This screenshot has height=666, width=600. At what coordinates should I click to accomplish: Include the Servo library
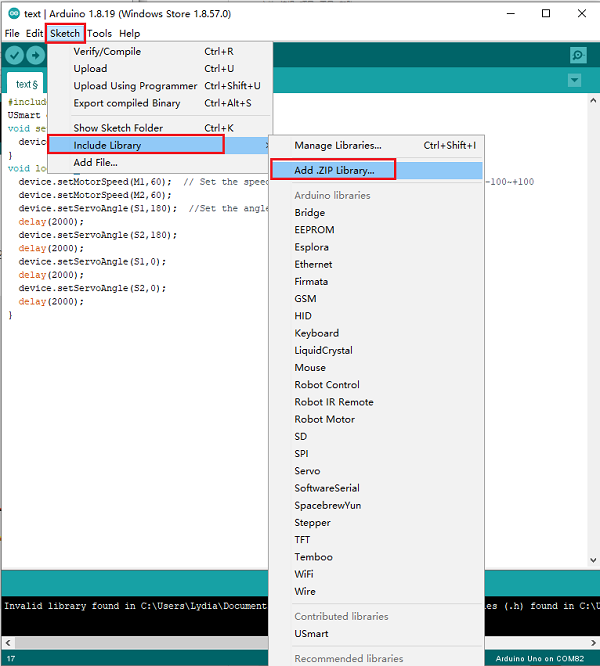[377, 471]
